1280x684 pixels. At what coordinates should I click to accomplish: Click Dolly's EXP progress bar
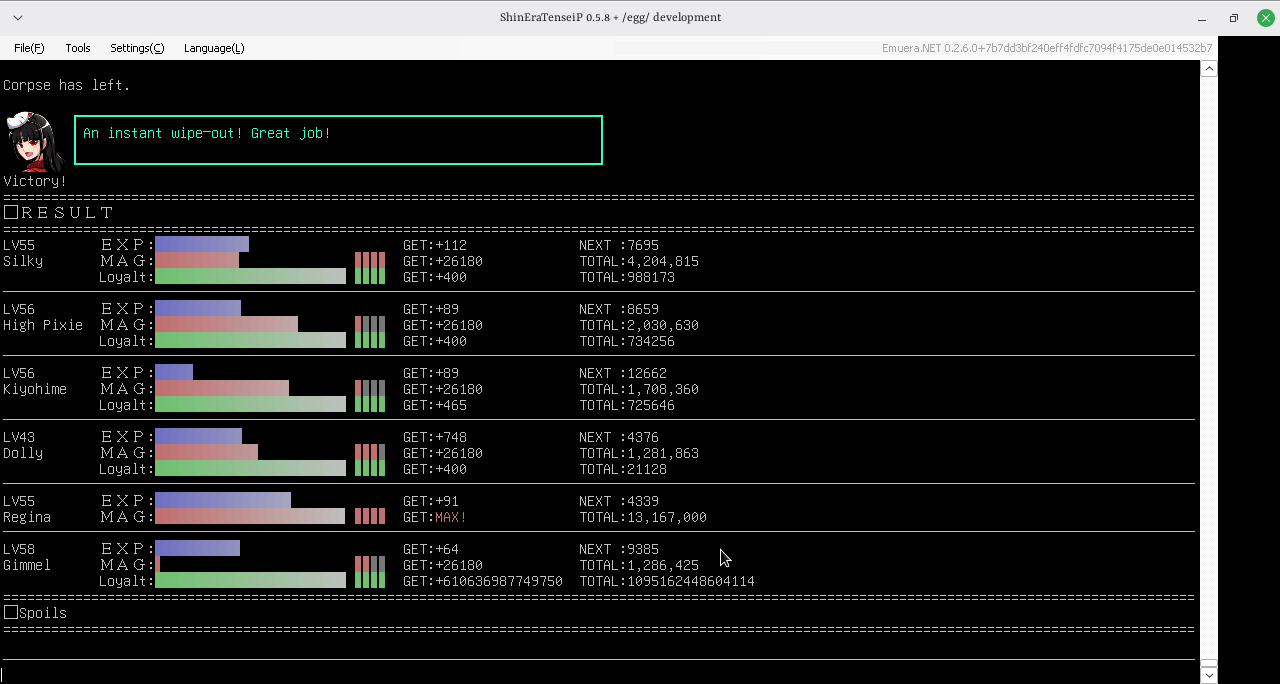[198, 436]
